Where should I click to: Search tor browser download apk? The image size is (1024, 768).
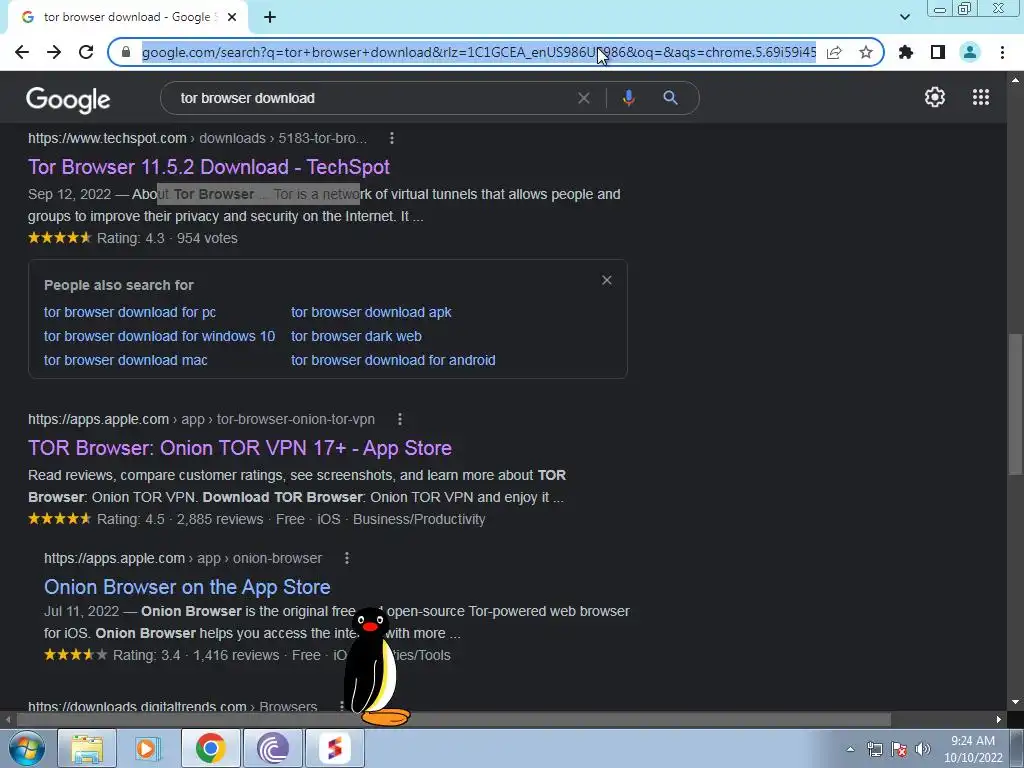pos(371,312)
